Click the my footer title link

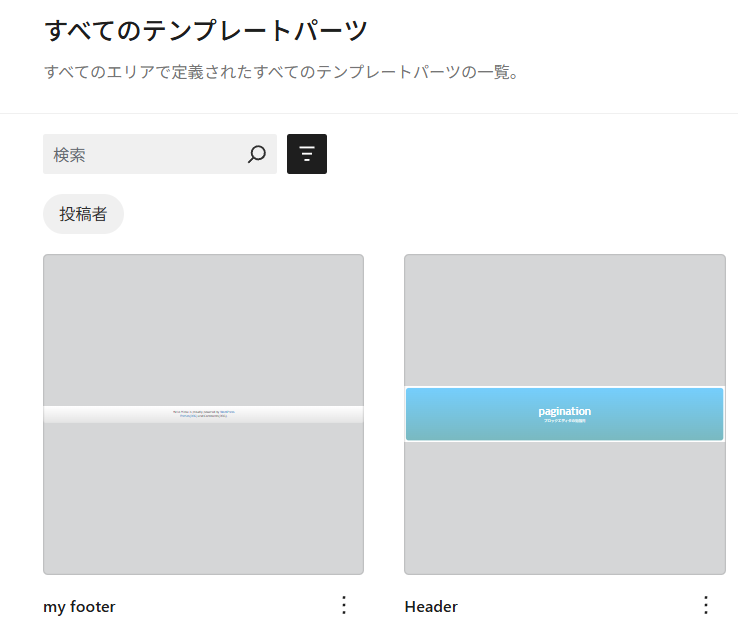[x=79, y=607]
